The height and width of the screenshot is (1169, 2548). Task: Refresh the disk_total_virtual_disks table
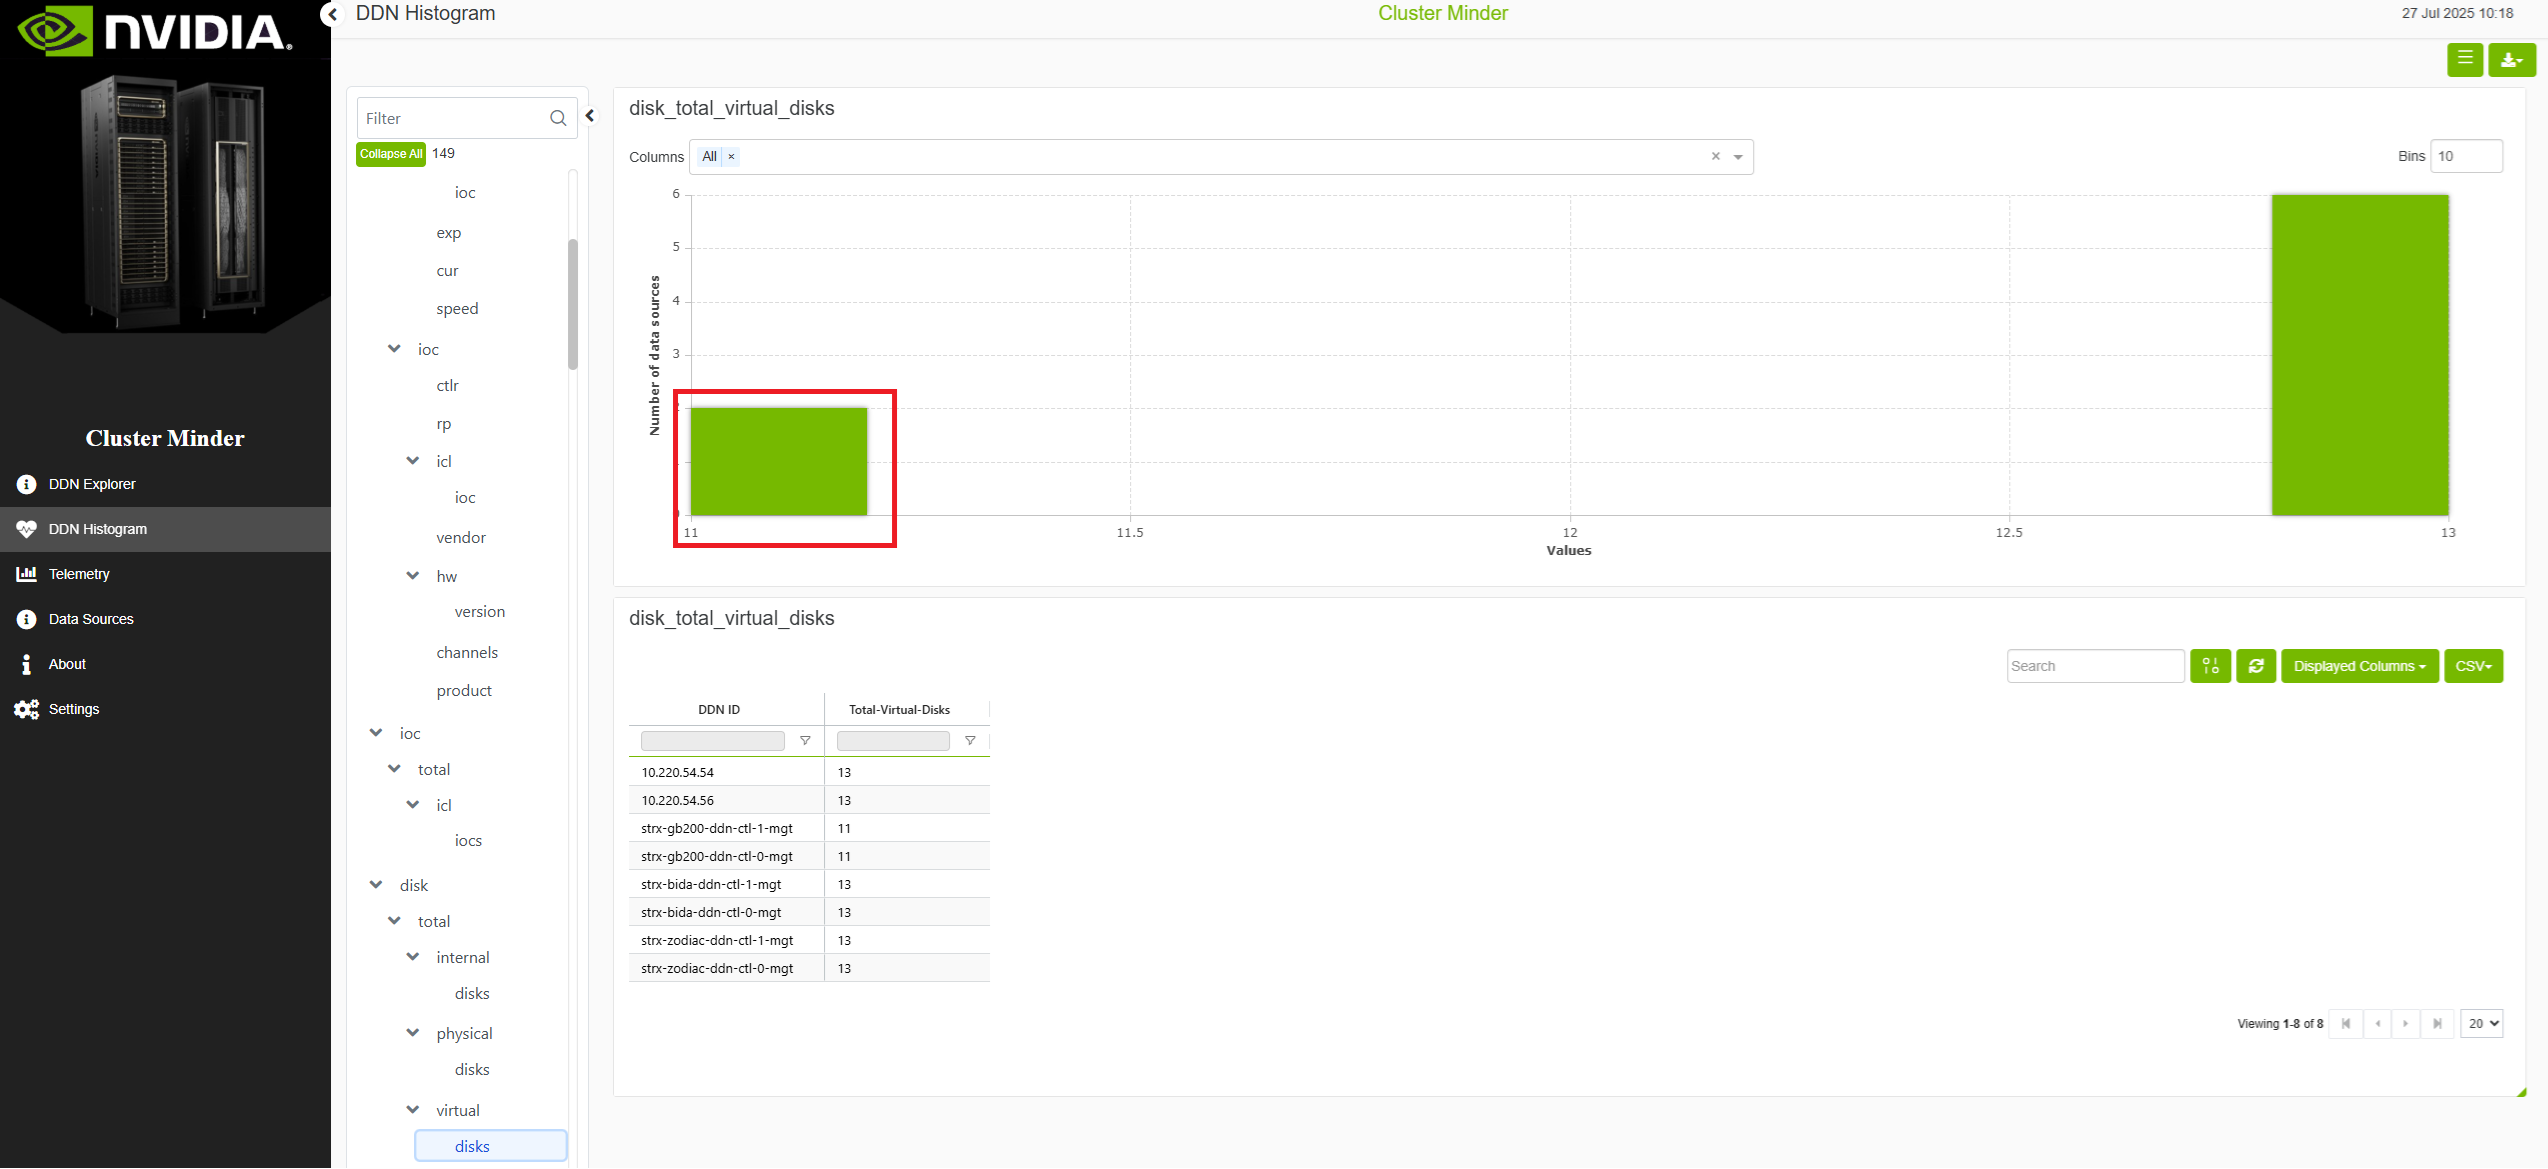click(2256, 666)
